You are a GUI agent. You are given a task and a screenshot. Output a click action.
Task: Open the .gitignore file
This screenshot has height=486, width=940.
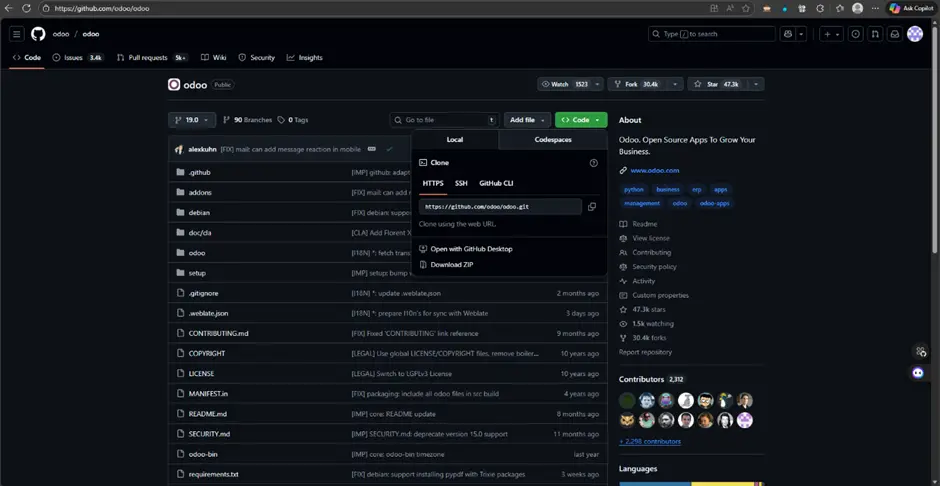pyautogui.click(x=203, y=293)
